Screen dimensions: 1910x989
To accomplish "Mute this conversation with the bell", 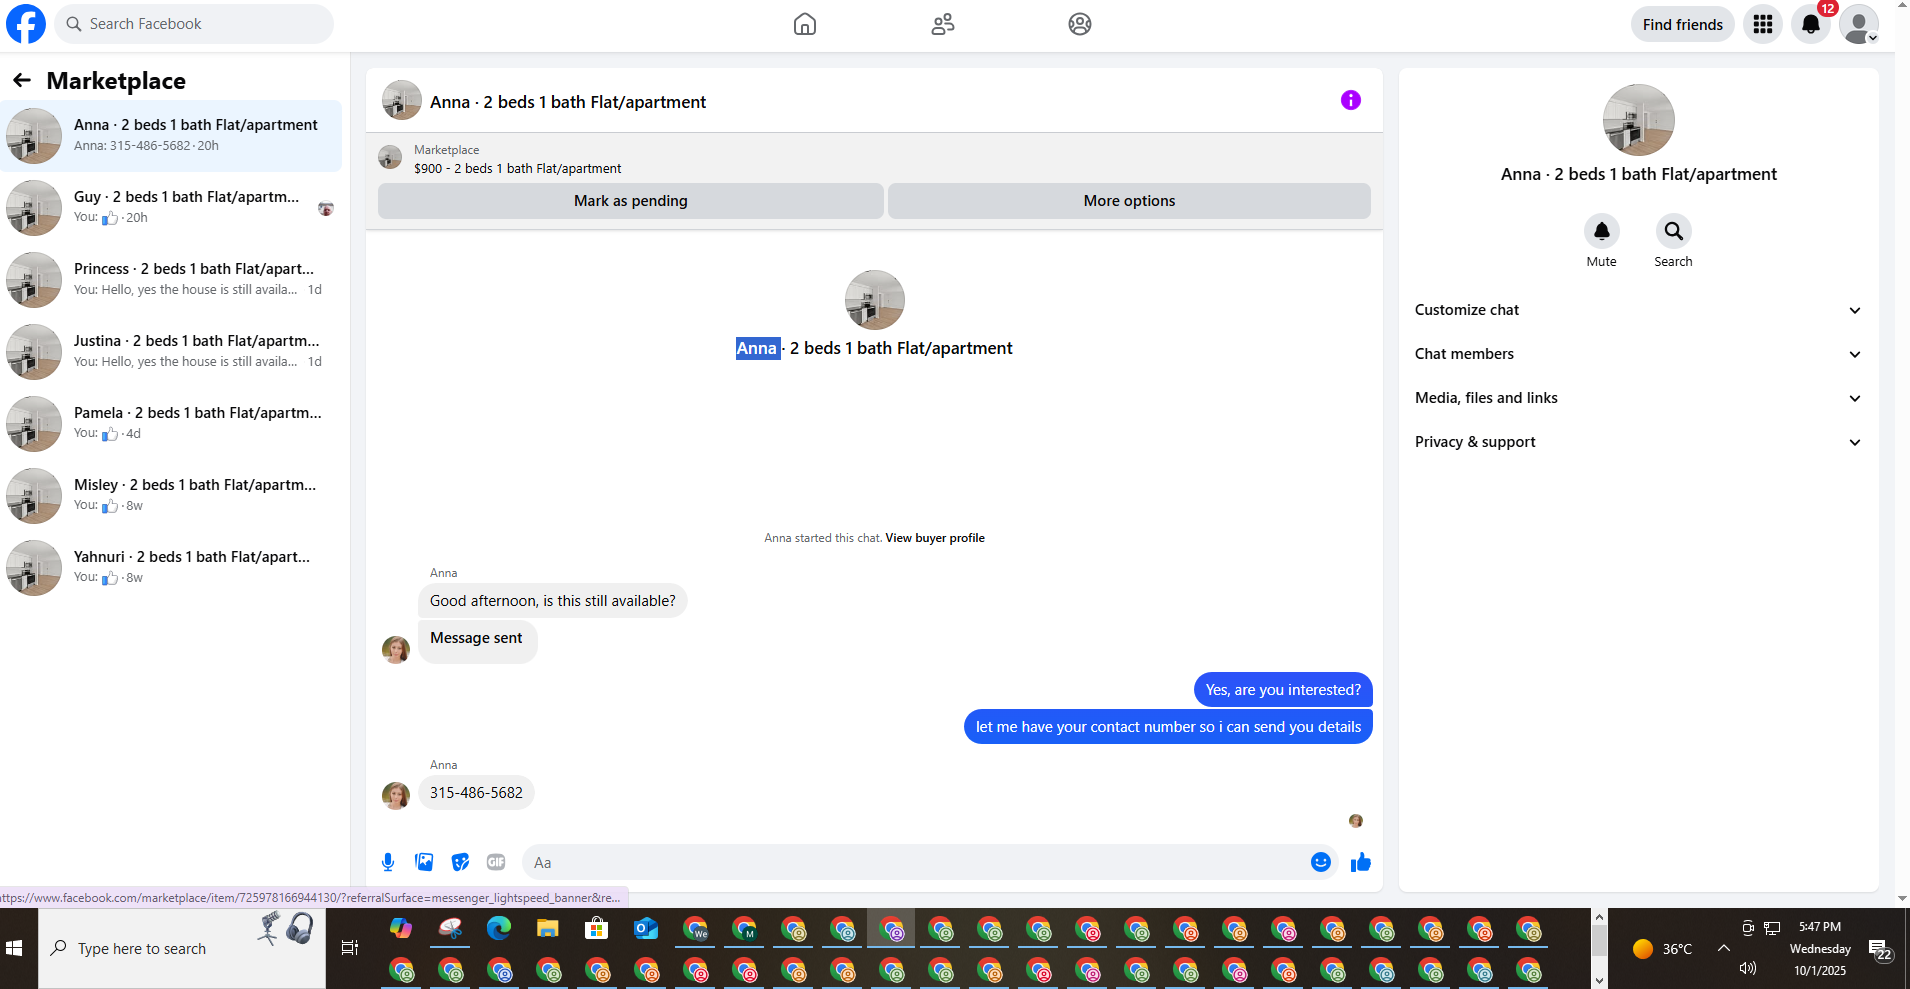I will 1602,232.
